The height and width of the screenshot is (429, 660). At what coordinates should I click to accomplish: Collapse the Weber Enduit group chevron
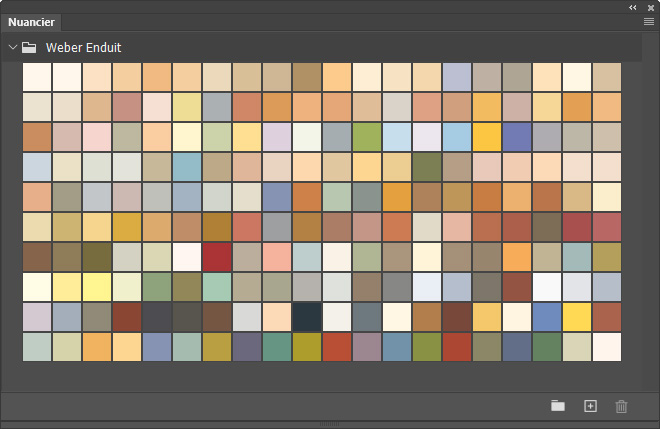[13, 47]
